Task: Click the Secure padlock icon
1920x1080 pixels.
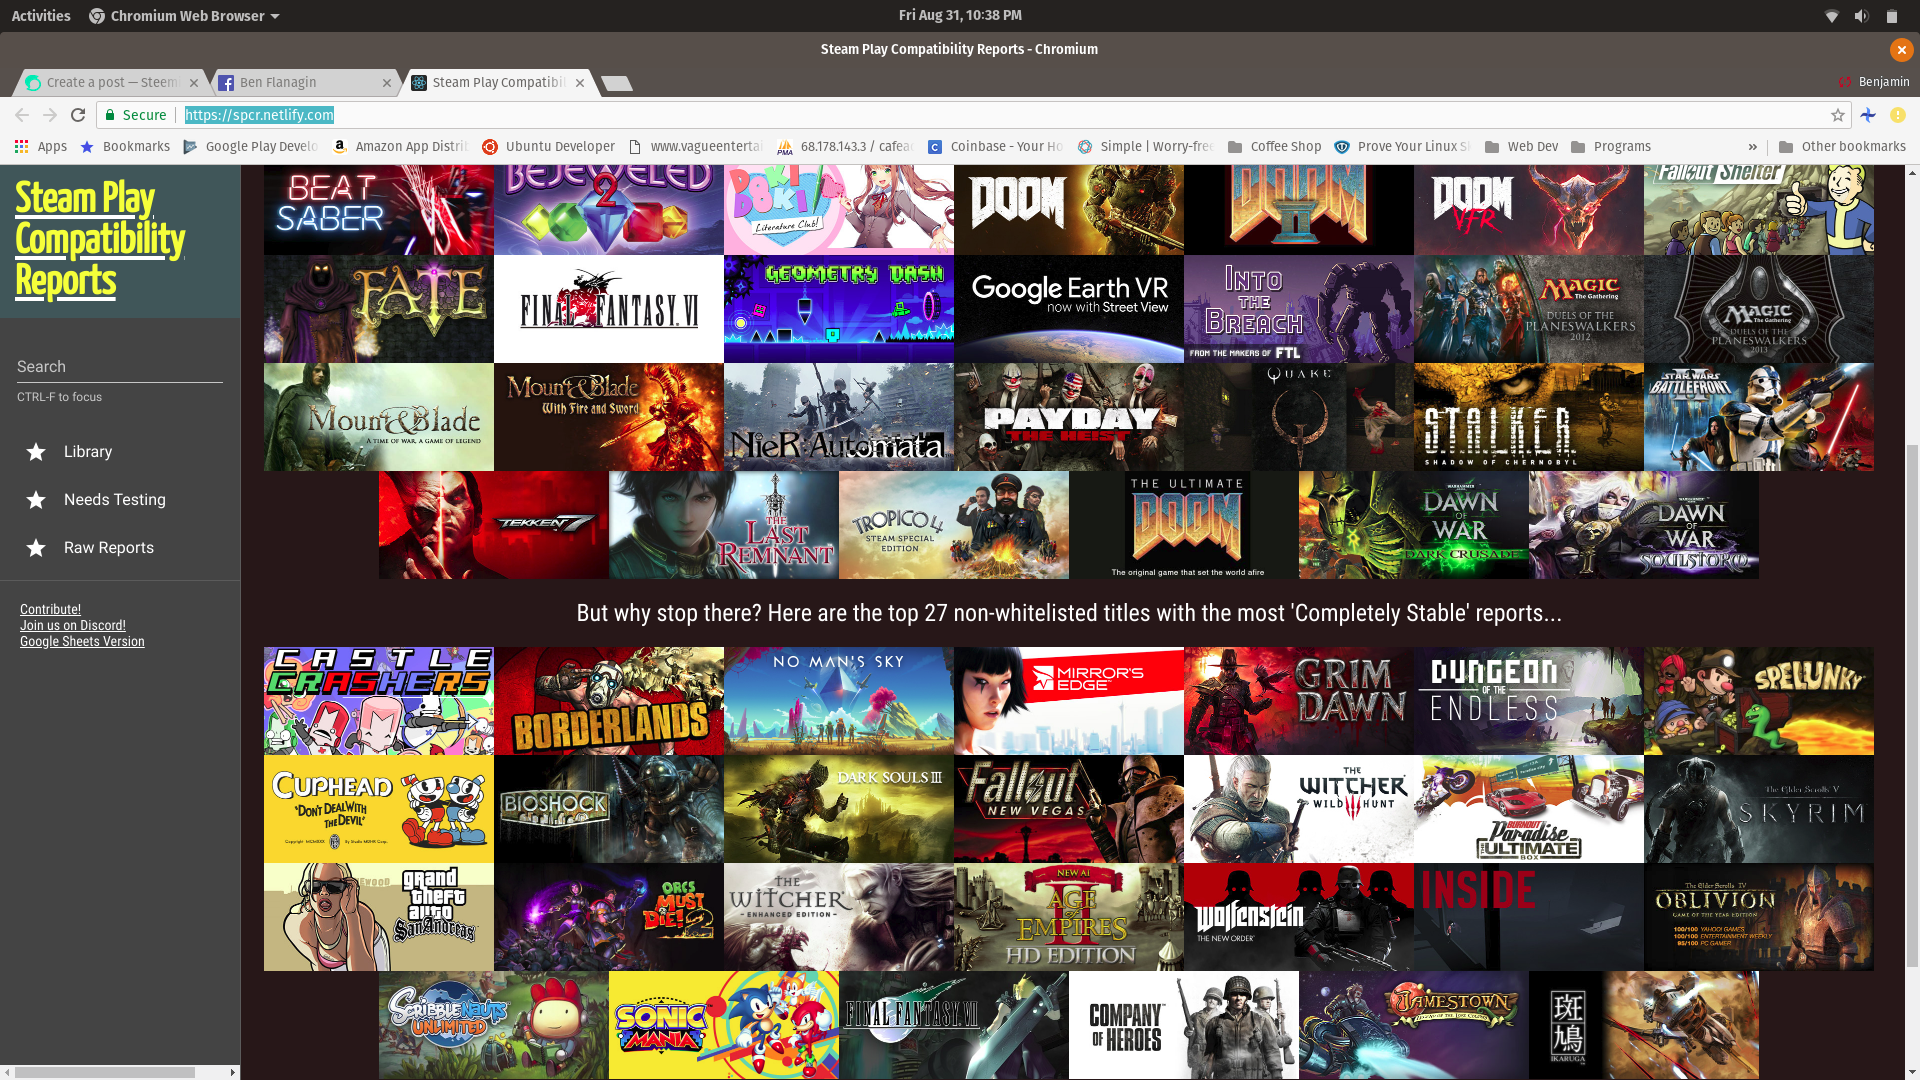Action: pyautogui.click(x=110, y=115)
